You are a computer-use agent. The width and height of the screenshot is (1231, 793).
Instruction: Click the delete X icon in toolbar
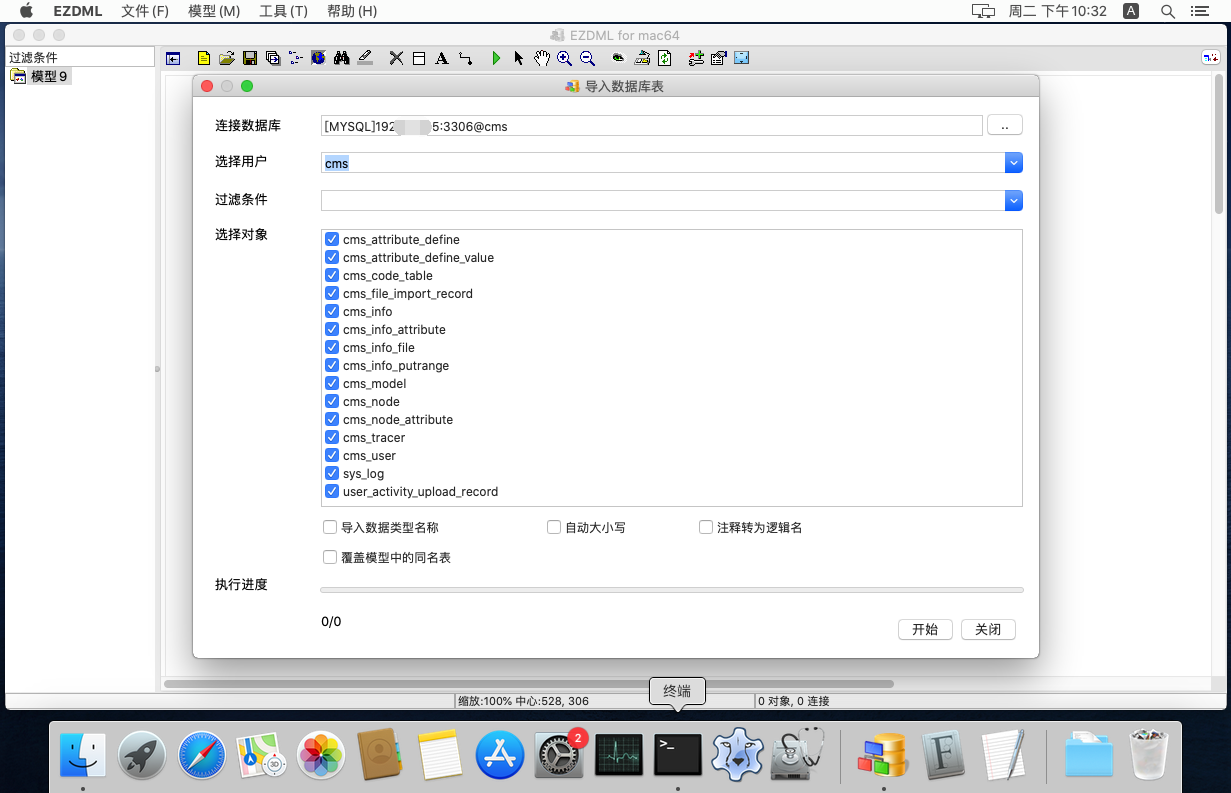[396, 58]
